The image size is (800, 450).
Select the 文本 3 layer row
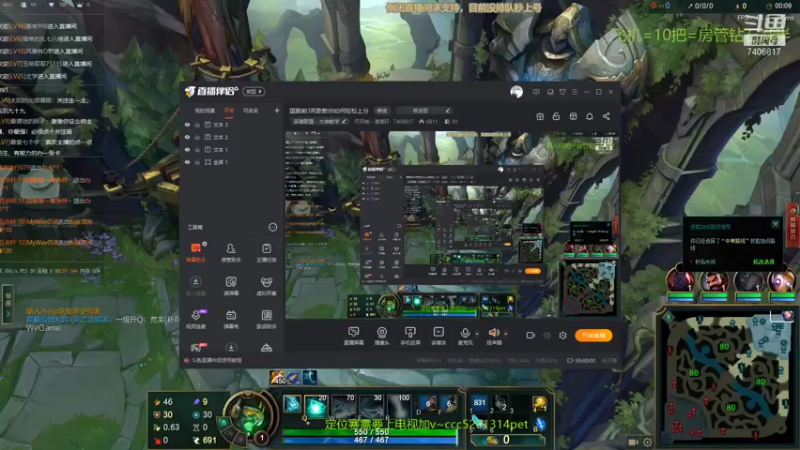coord(232,124)
